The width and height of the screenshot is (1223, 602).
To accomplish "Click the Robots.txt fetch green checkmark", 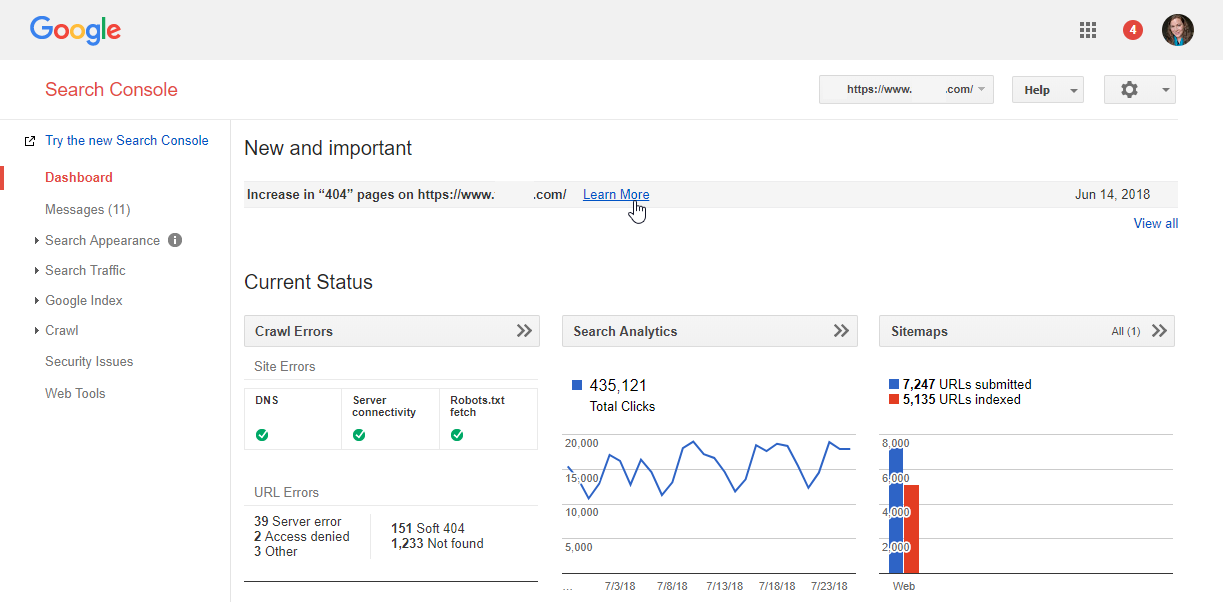I will coord(457,435).
